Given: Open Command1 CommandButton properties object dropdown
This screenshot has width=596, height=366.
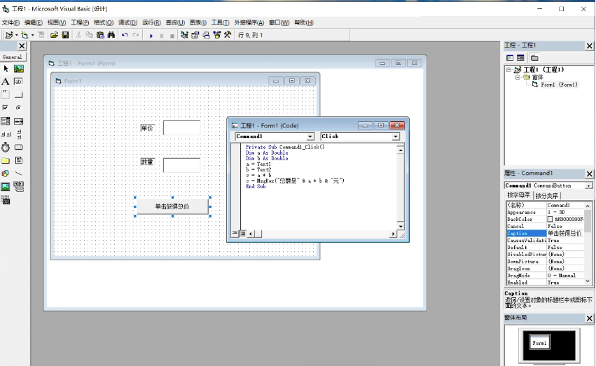Looking at the screenshot, I should [x=588, y=186].
